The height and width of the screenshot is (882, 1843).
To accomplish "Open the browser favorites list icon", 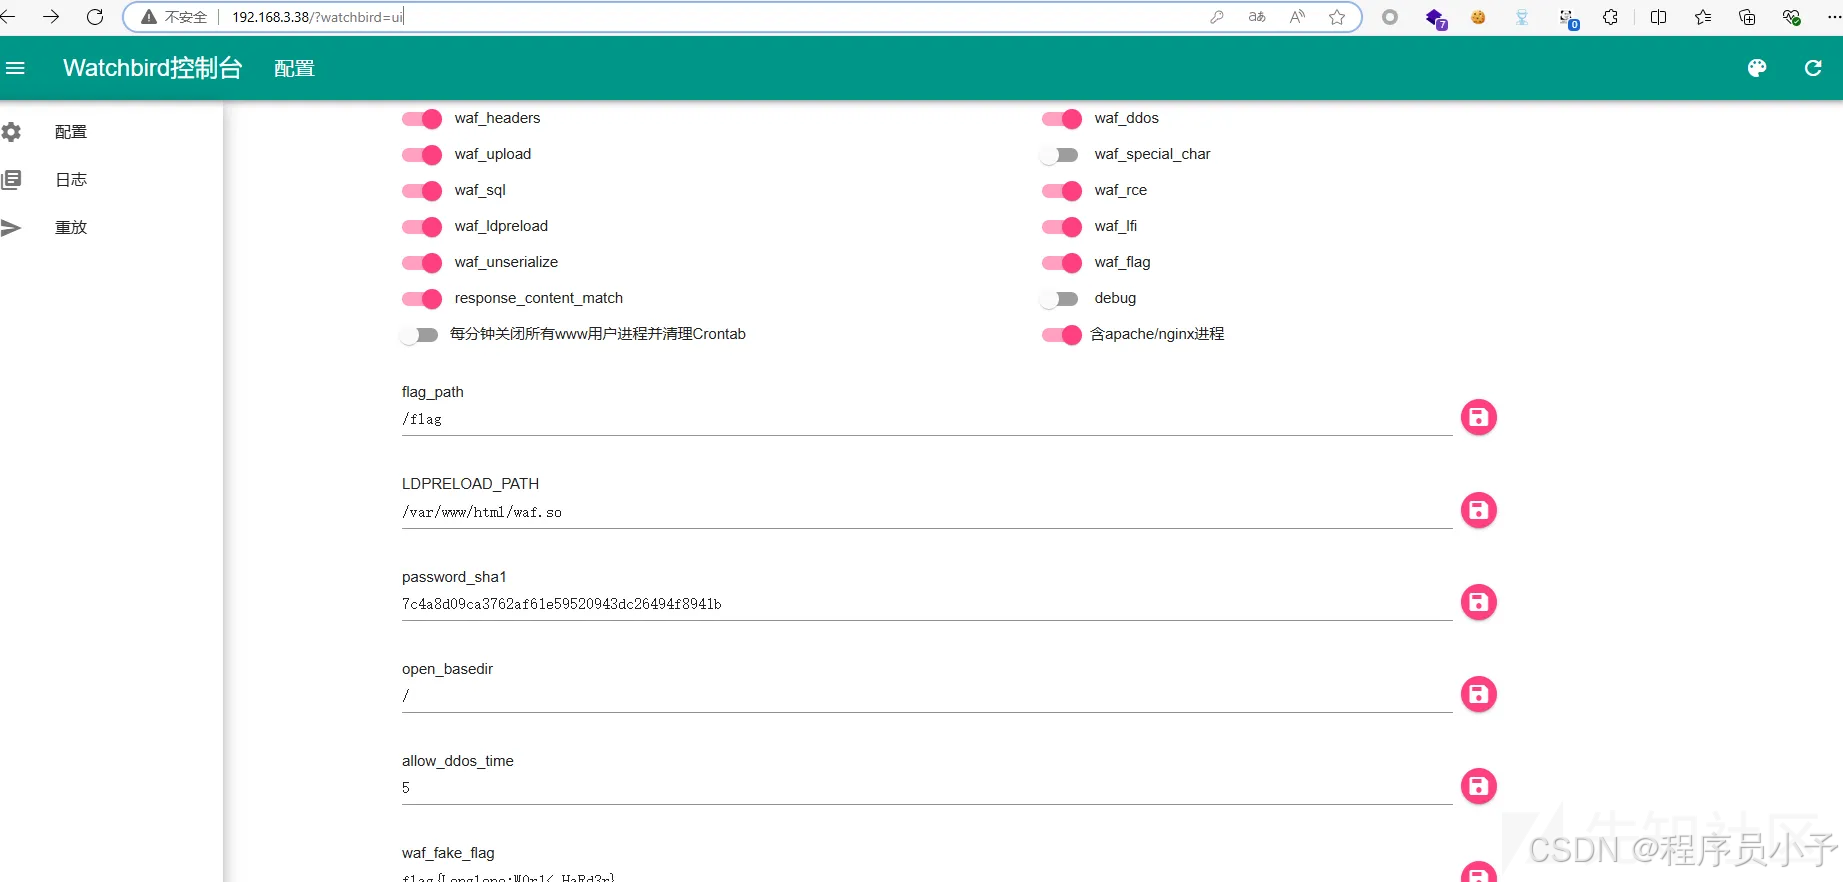I will pos(1703,17).
